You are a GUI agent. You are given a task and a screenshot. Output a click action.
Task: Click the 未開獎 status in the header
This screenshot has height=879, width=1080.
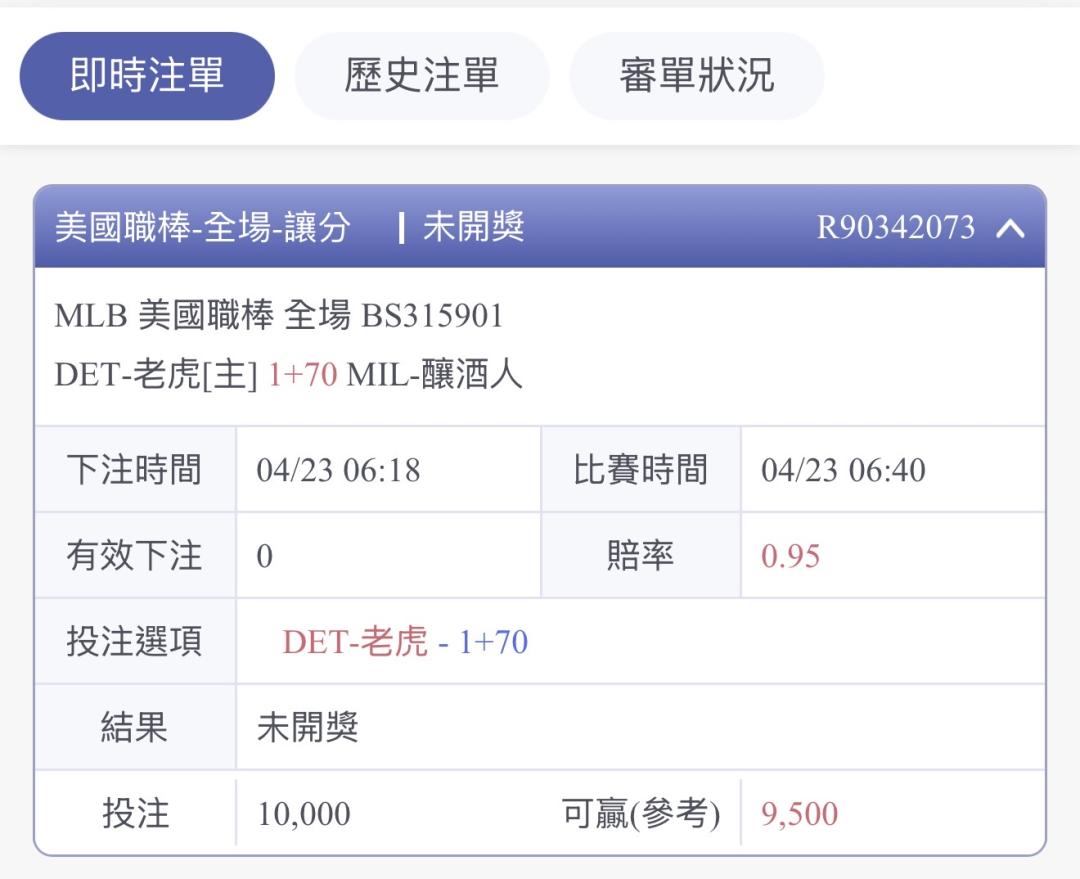(x=473, y=228)
